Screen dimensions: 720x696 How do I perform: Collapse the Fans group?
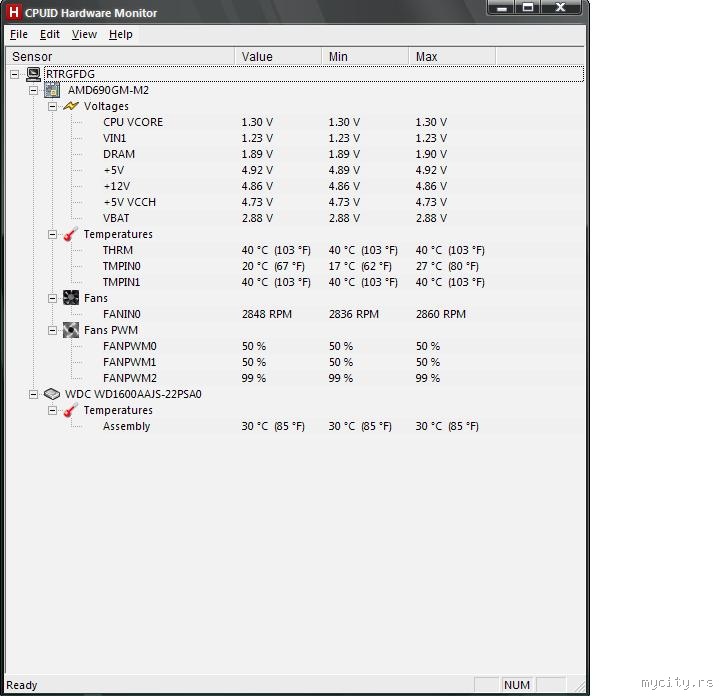tap(52, 298)
